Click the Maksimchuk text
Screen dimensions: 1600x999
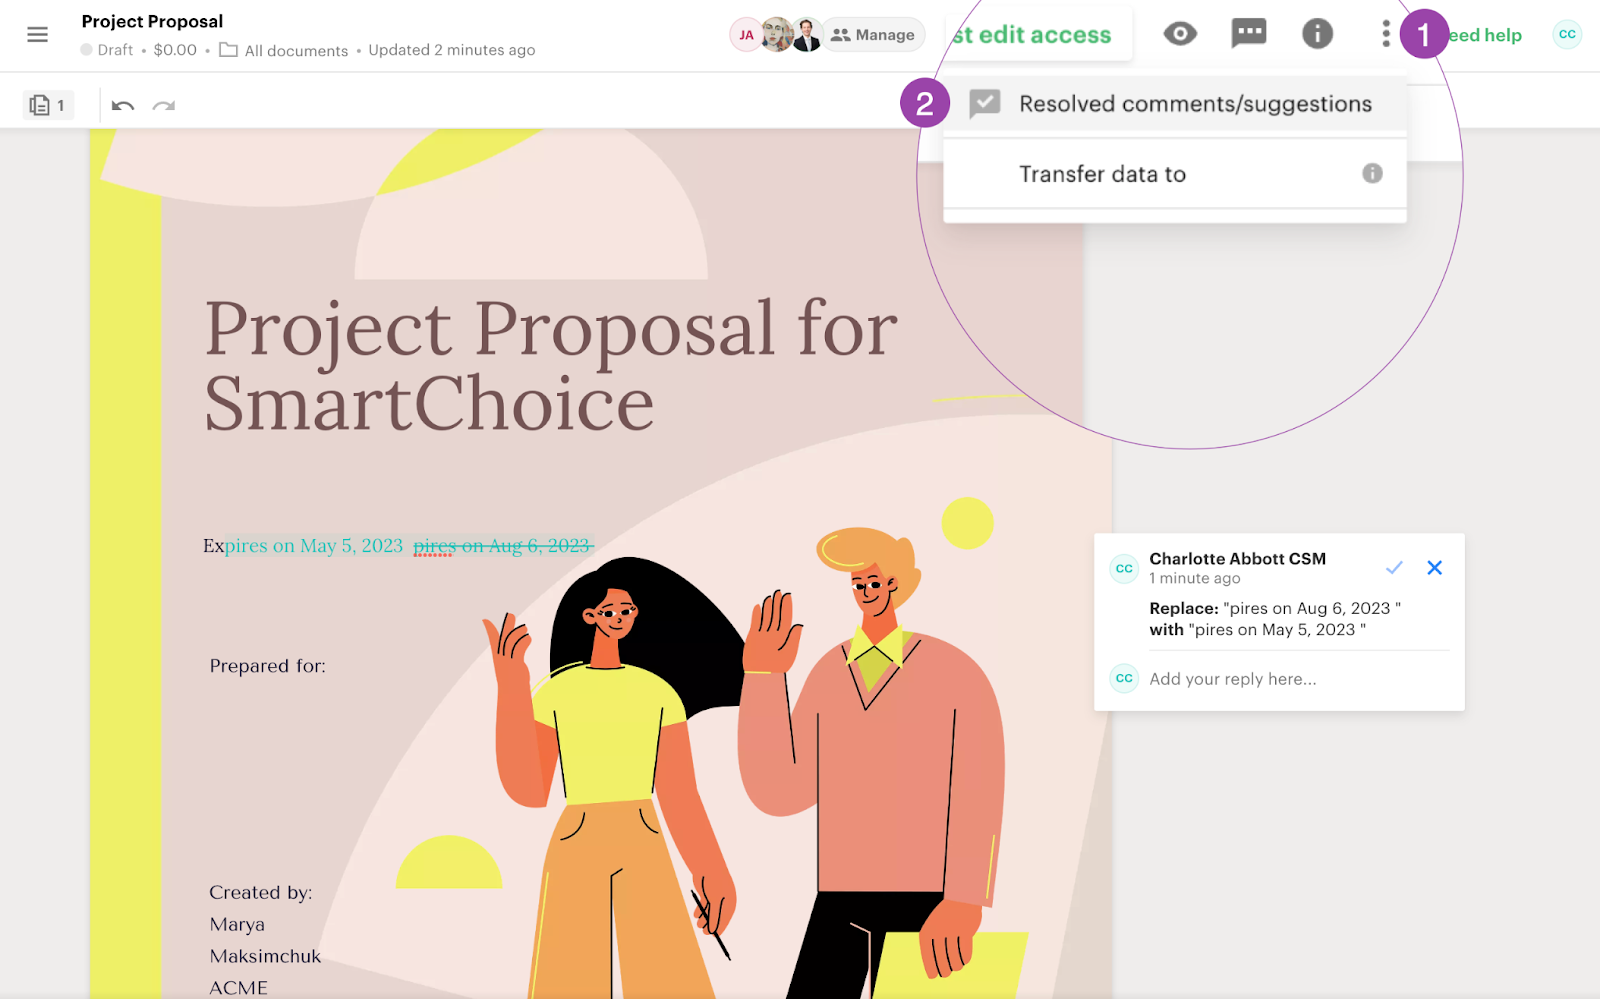[266, 956]
